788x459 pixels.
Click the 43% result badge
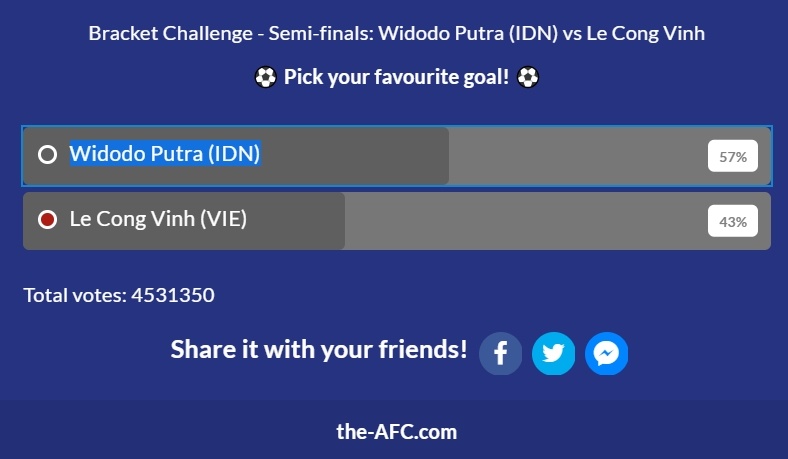(733, 221)
